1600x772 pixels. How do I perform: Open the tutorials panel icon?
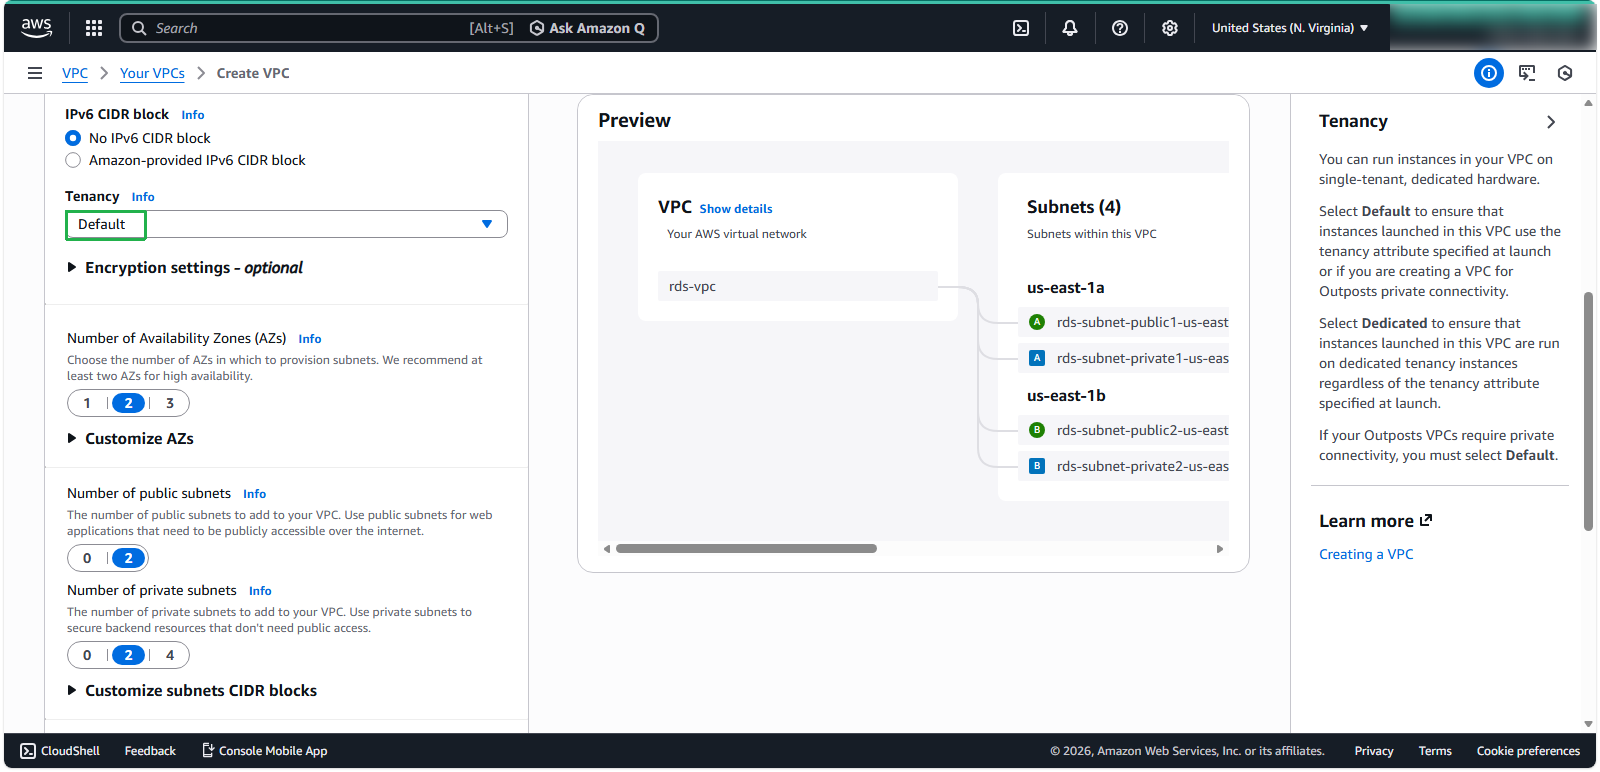click(1527, 73)
